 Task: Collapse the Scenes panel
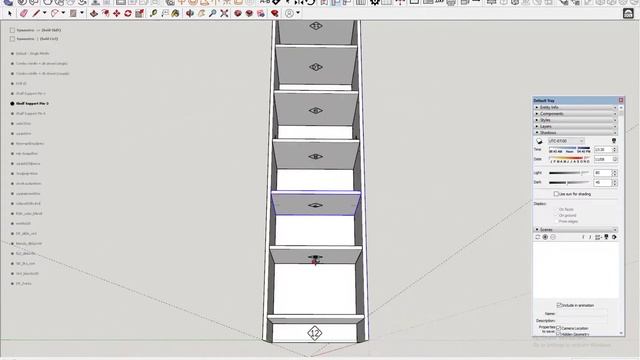pyautogui.click(x=576, y=230)
